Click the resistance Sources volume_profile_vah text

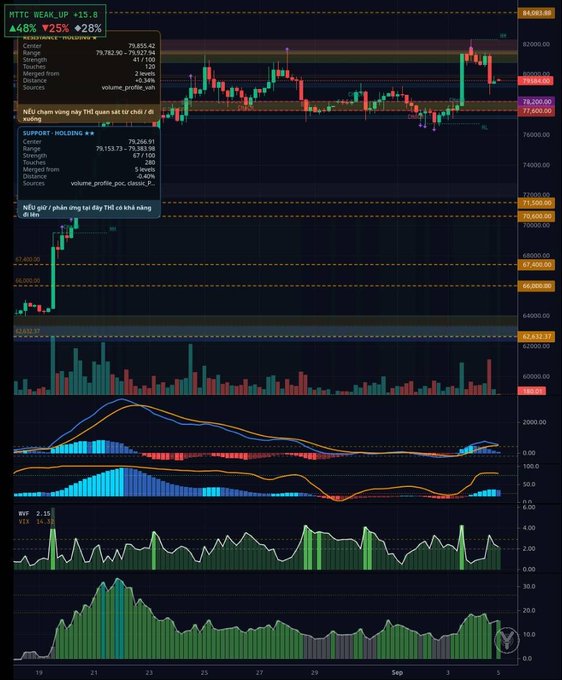[128, 88]
